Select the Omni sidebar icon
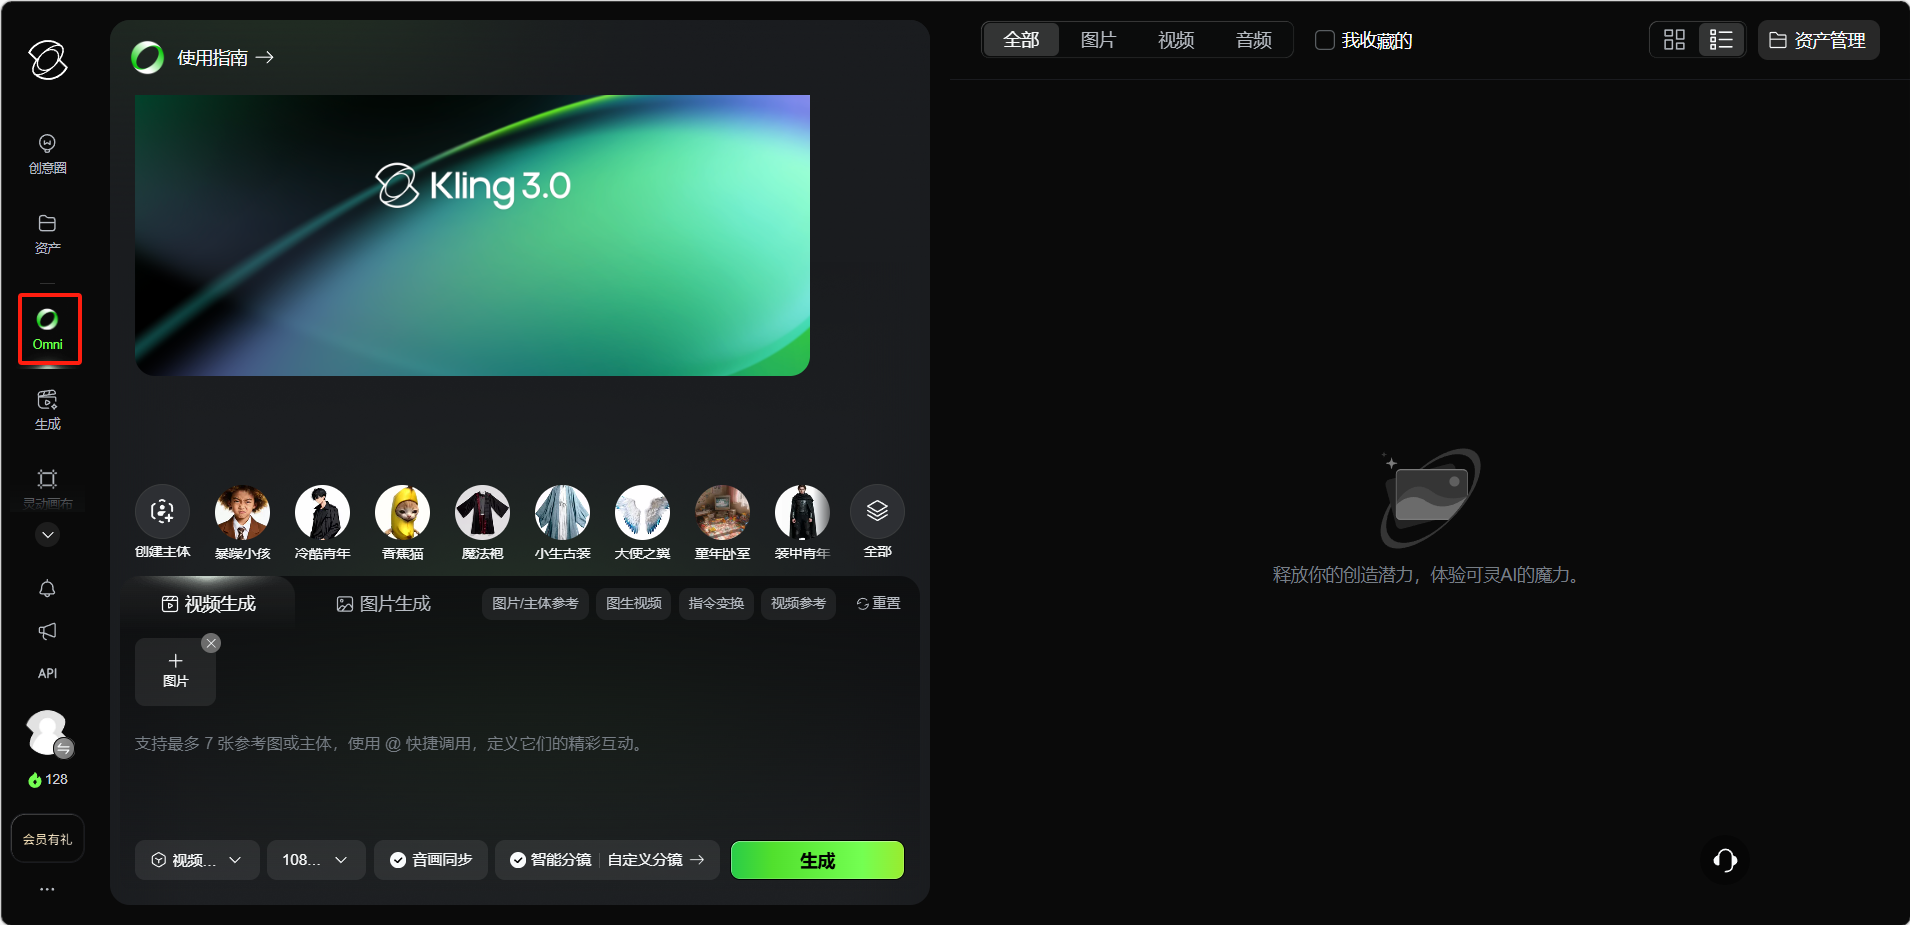Screen dimensions: 1910x925 click(x=48, y=329)
